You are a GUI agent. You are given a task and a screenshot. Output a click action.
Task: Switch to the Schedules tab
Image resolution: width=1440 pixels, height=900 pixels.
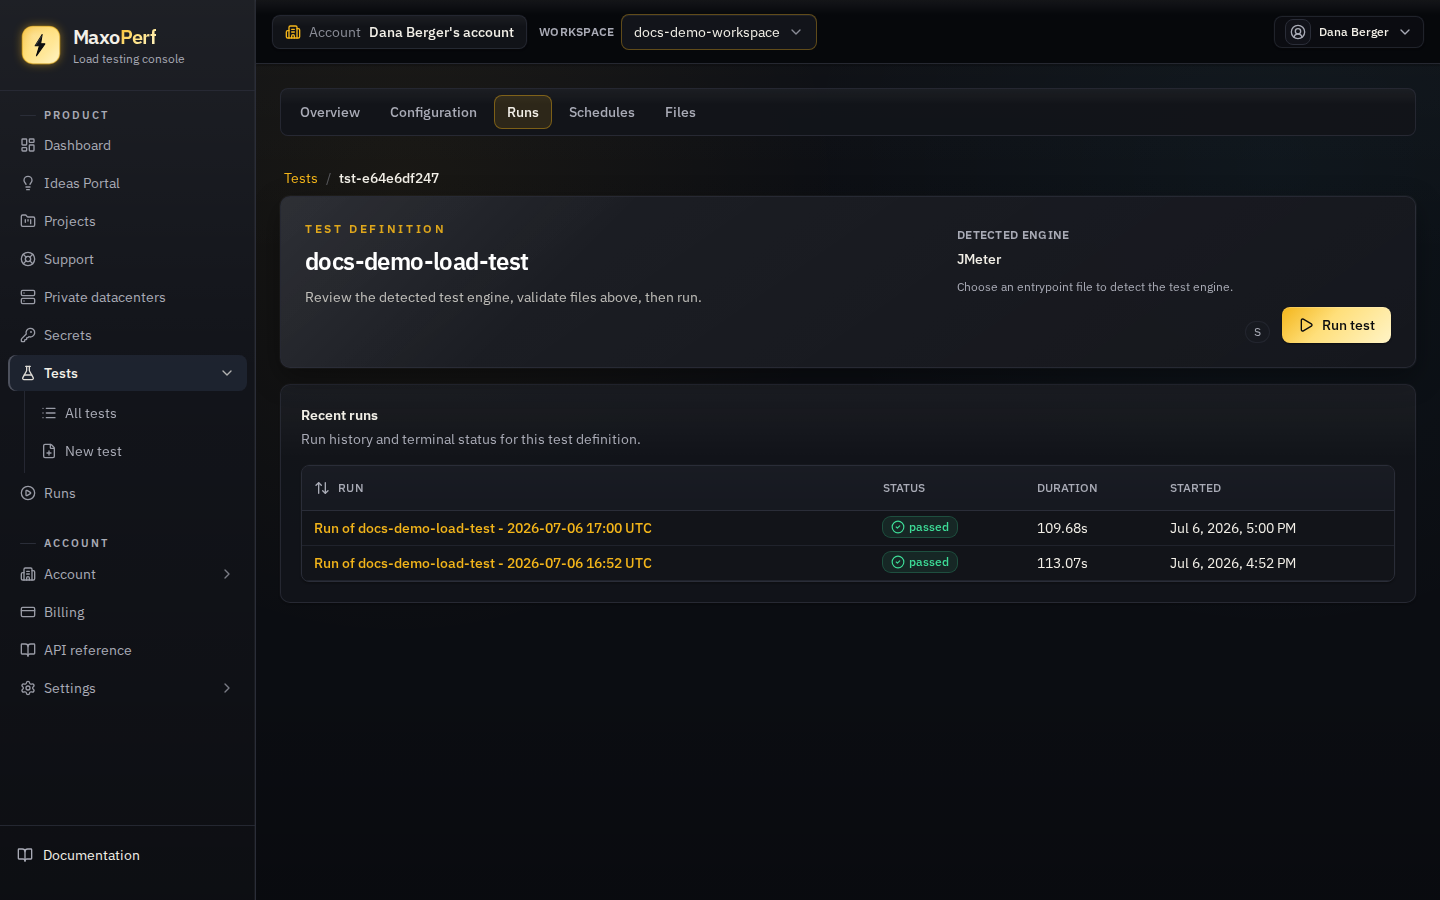point(602,112)
